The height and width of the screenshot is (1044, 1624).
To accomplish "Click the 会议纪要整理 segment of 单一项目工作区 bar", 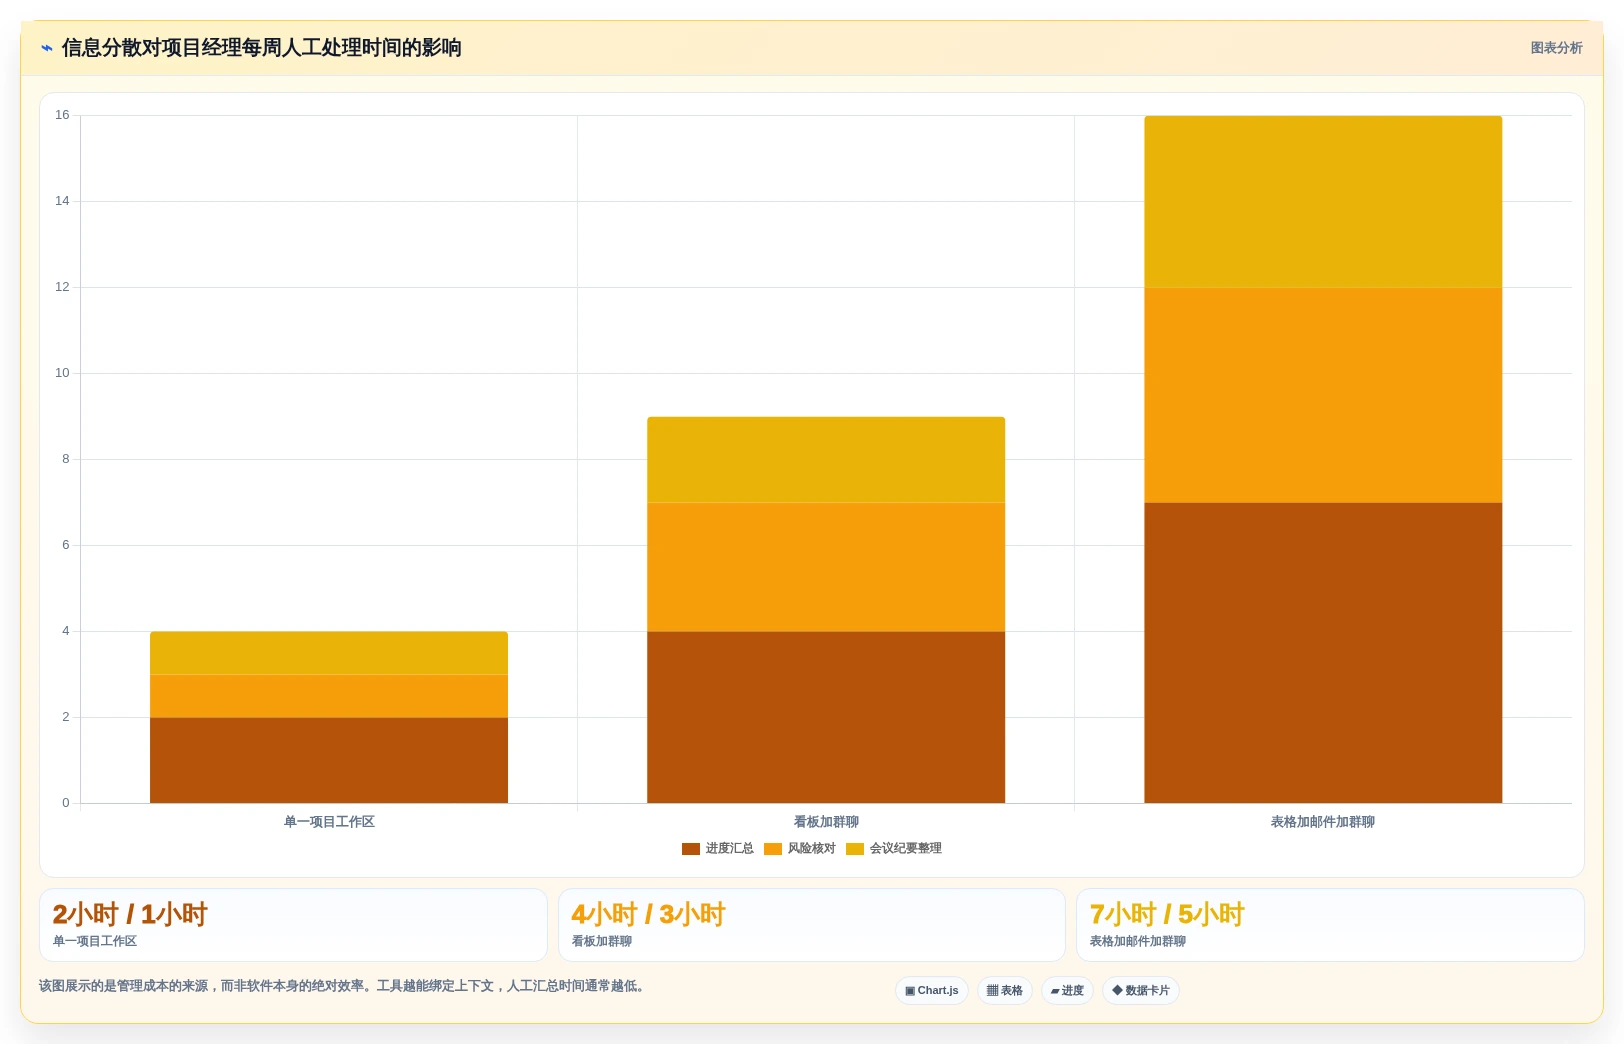I will [329, 653].
